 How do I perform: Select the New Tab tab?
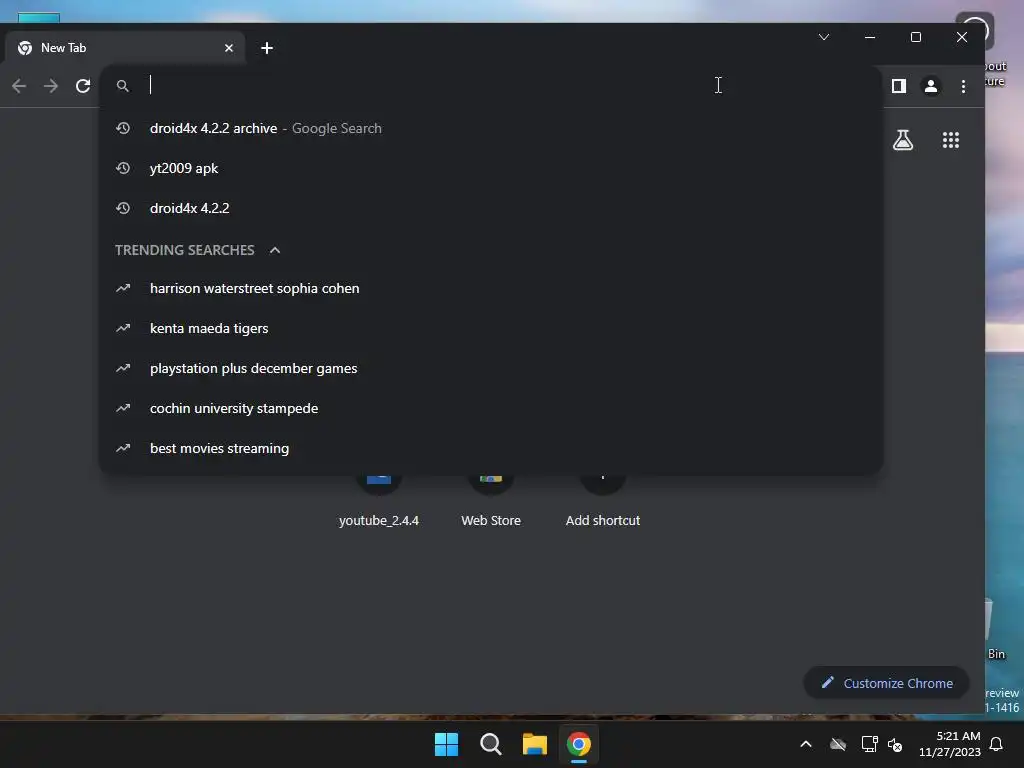(125, 48)
